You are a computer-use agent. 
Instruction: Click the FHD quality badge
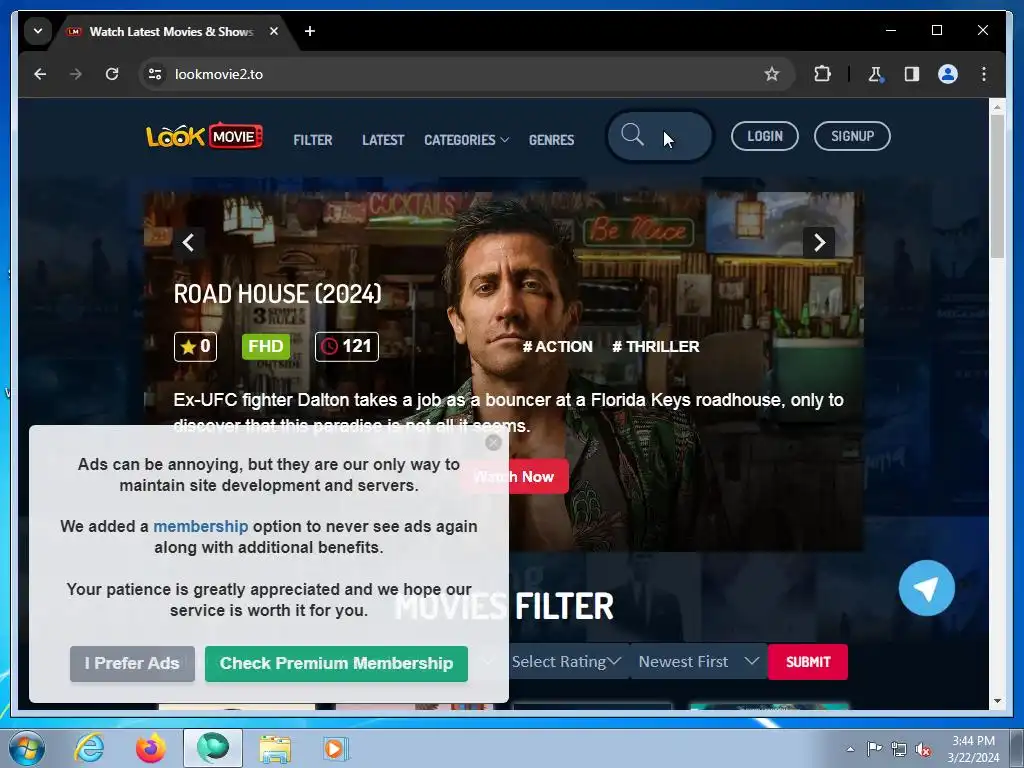(266, 346)
